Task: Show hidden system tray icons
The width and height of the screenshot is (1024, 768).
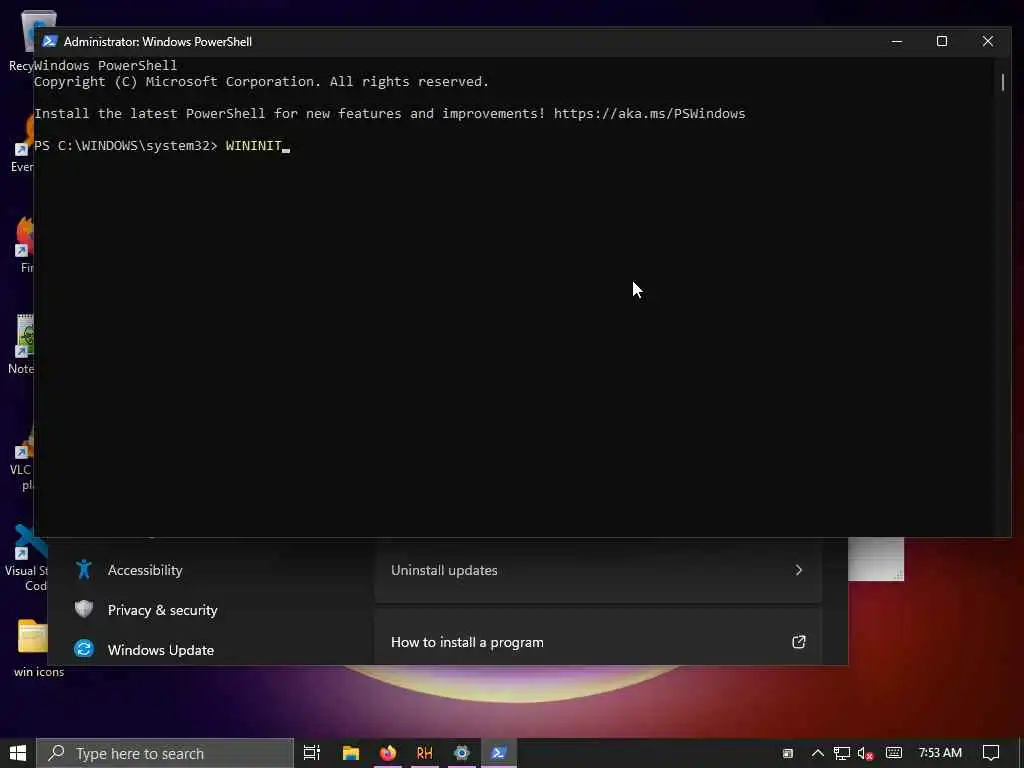Action: tap(818, 753)
